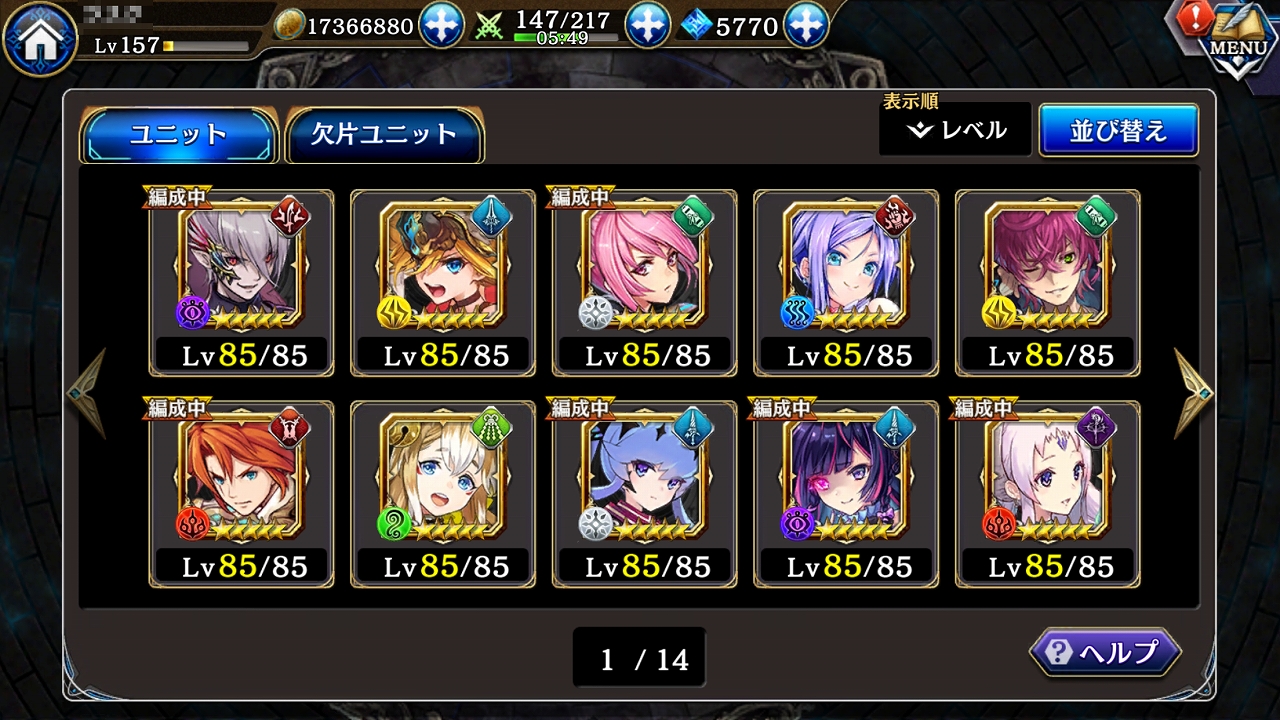The height and width of the screenshot is (720, 1280).
Task: Select the winking magenta-haired unit card
Action: pyautogui.click(x=1048, y=283)
